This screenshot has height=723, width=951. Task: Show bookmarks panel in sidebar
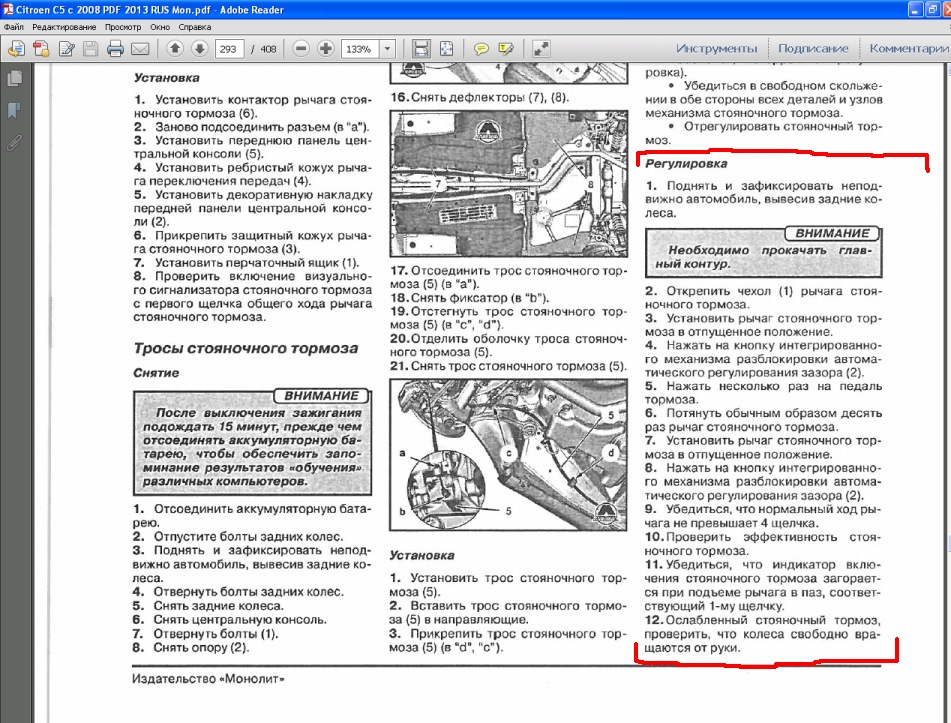pyautogui.click(x=15, y=110)
